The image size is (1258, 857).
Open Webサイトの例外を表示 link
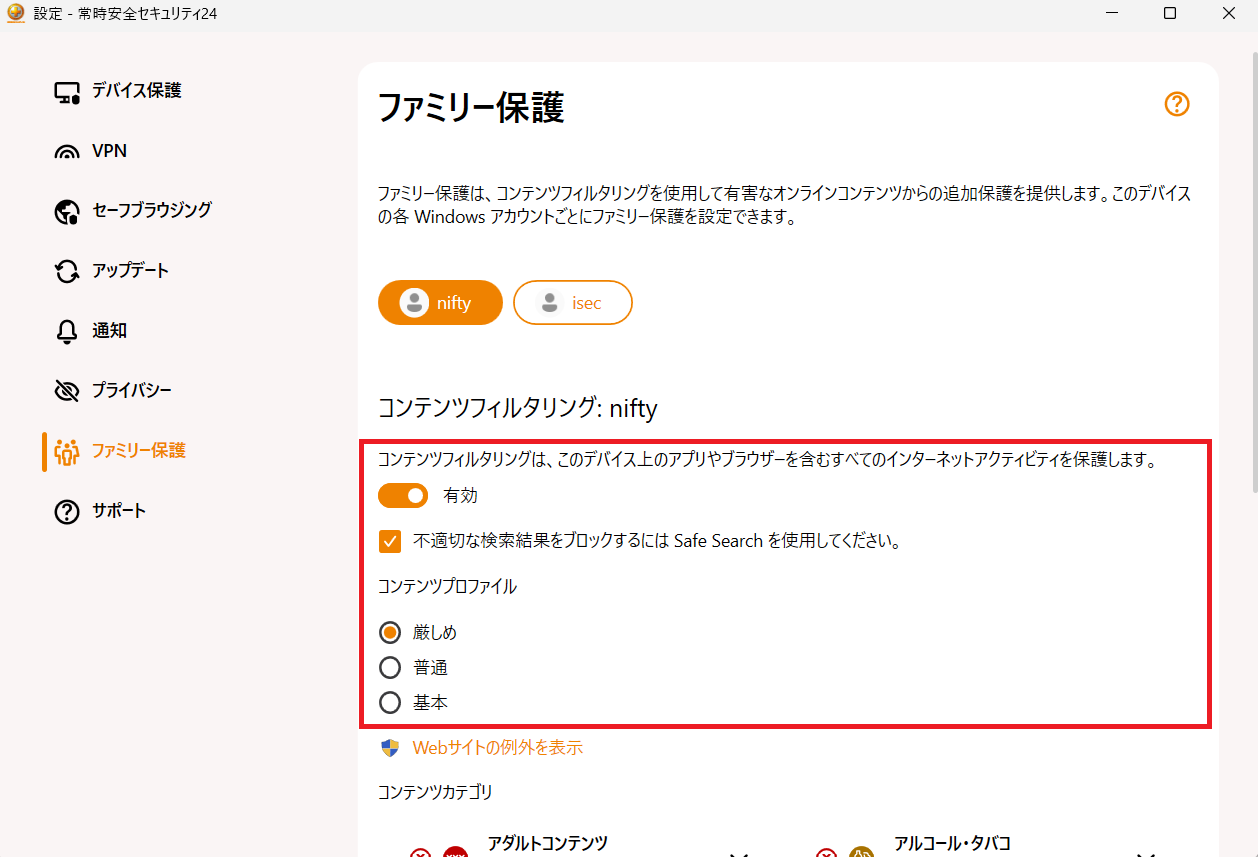(x=497, y=747)
